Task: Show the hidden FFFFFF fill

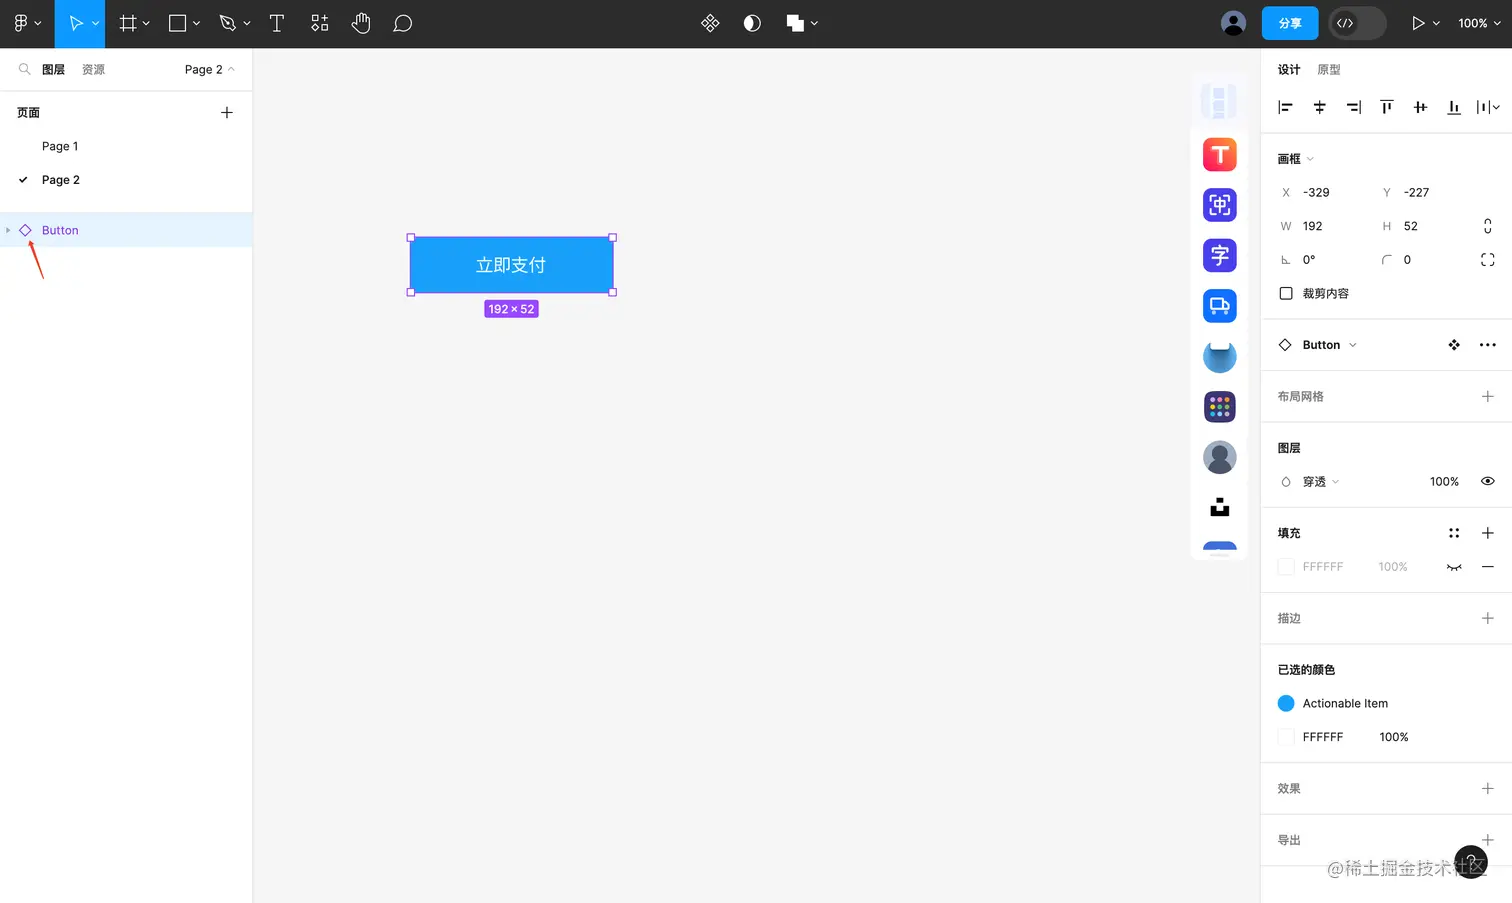Action: (x=1454, y=567)
